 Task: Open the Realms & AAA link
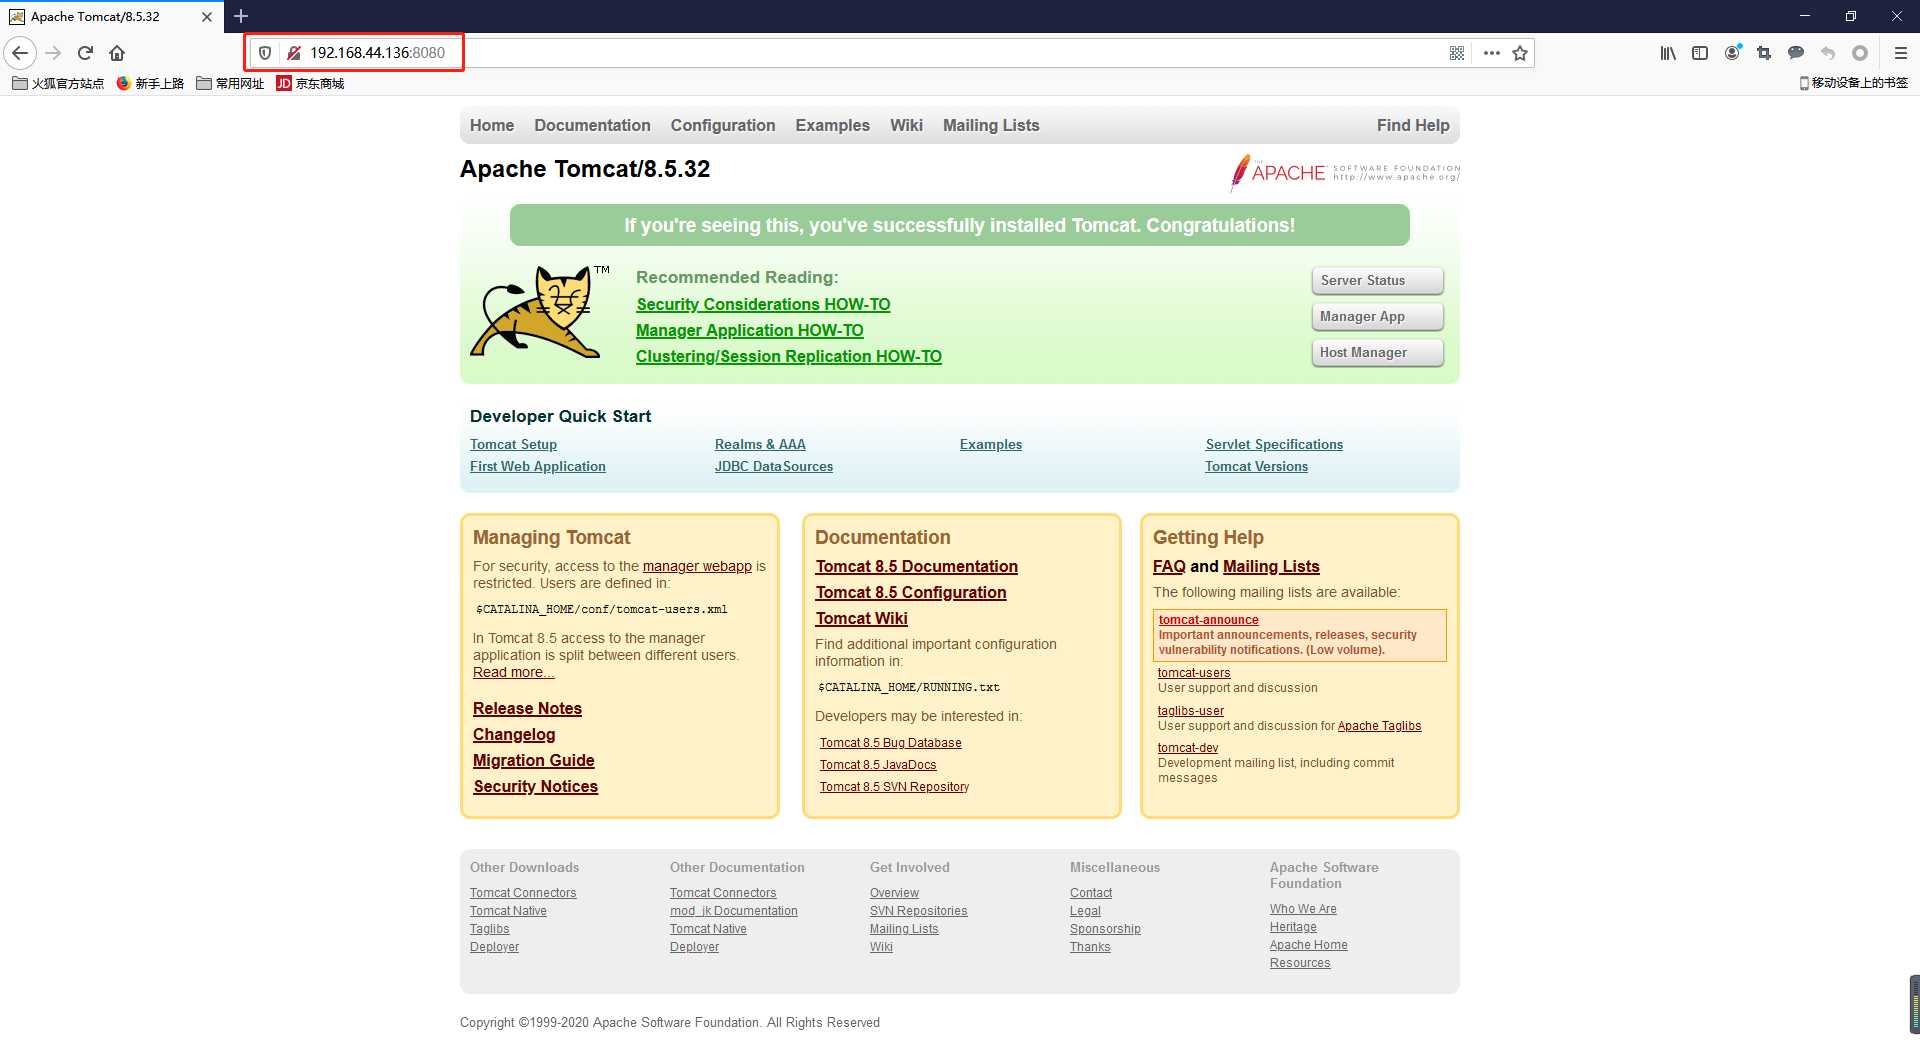(760, 444)
